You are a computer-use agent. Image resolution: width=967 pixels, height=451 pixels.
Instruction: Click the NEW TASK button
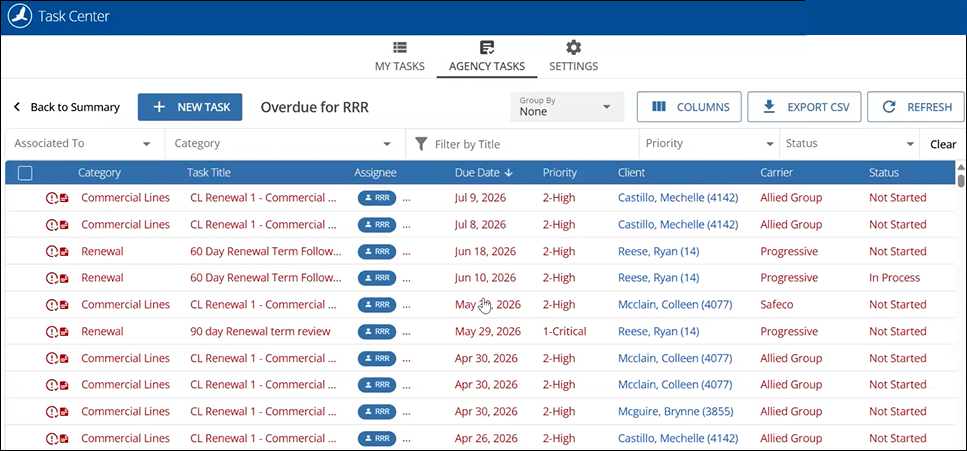tap(190, 107)
